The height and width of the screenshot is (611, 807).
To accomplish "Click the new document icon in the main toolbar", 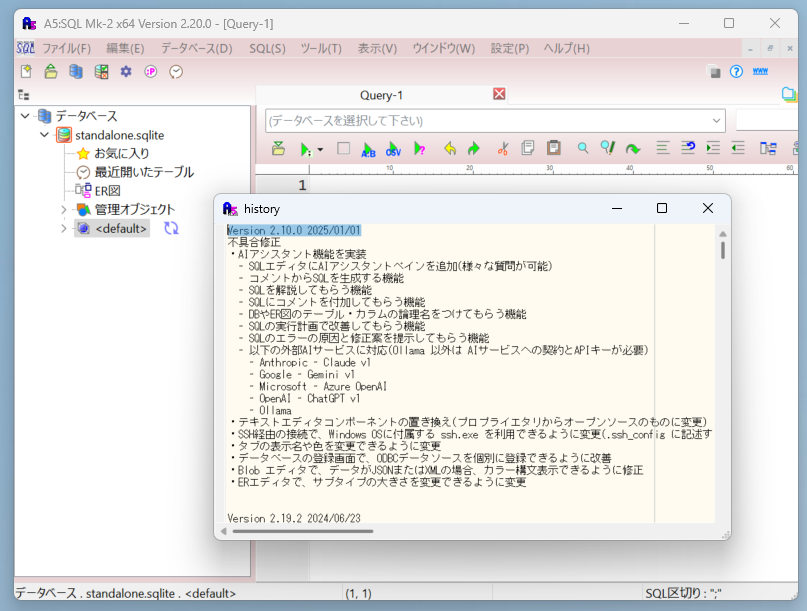I will (x=27, y=71).
